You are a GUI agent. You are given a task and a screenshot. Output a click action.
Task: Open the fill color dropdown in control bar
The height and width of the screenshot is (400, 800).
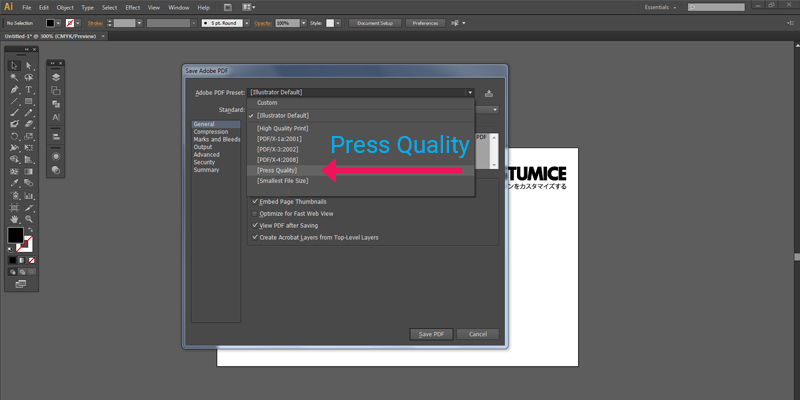tap(58, 23)
